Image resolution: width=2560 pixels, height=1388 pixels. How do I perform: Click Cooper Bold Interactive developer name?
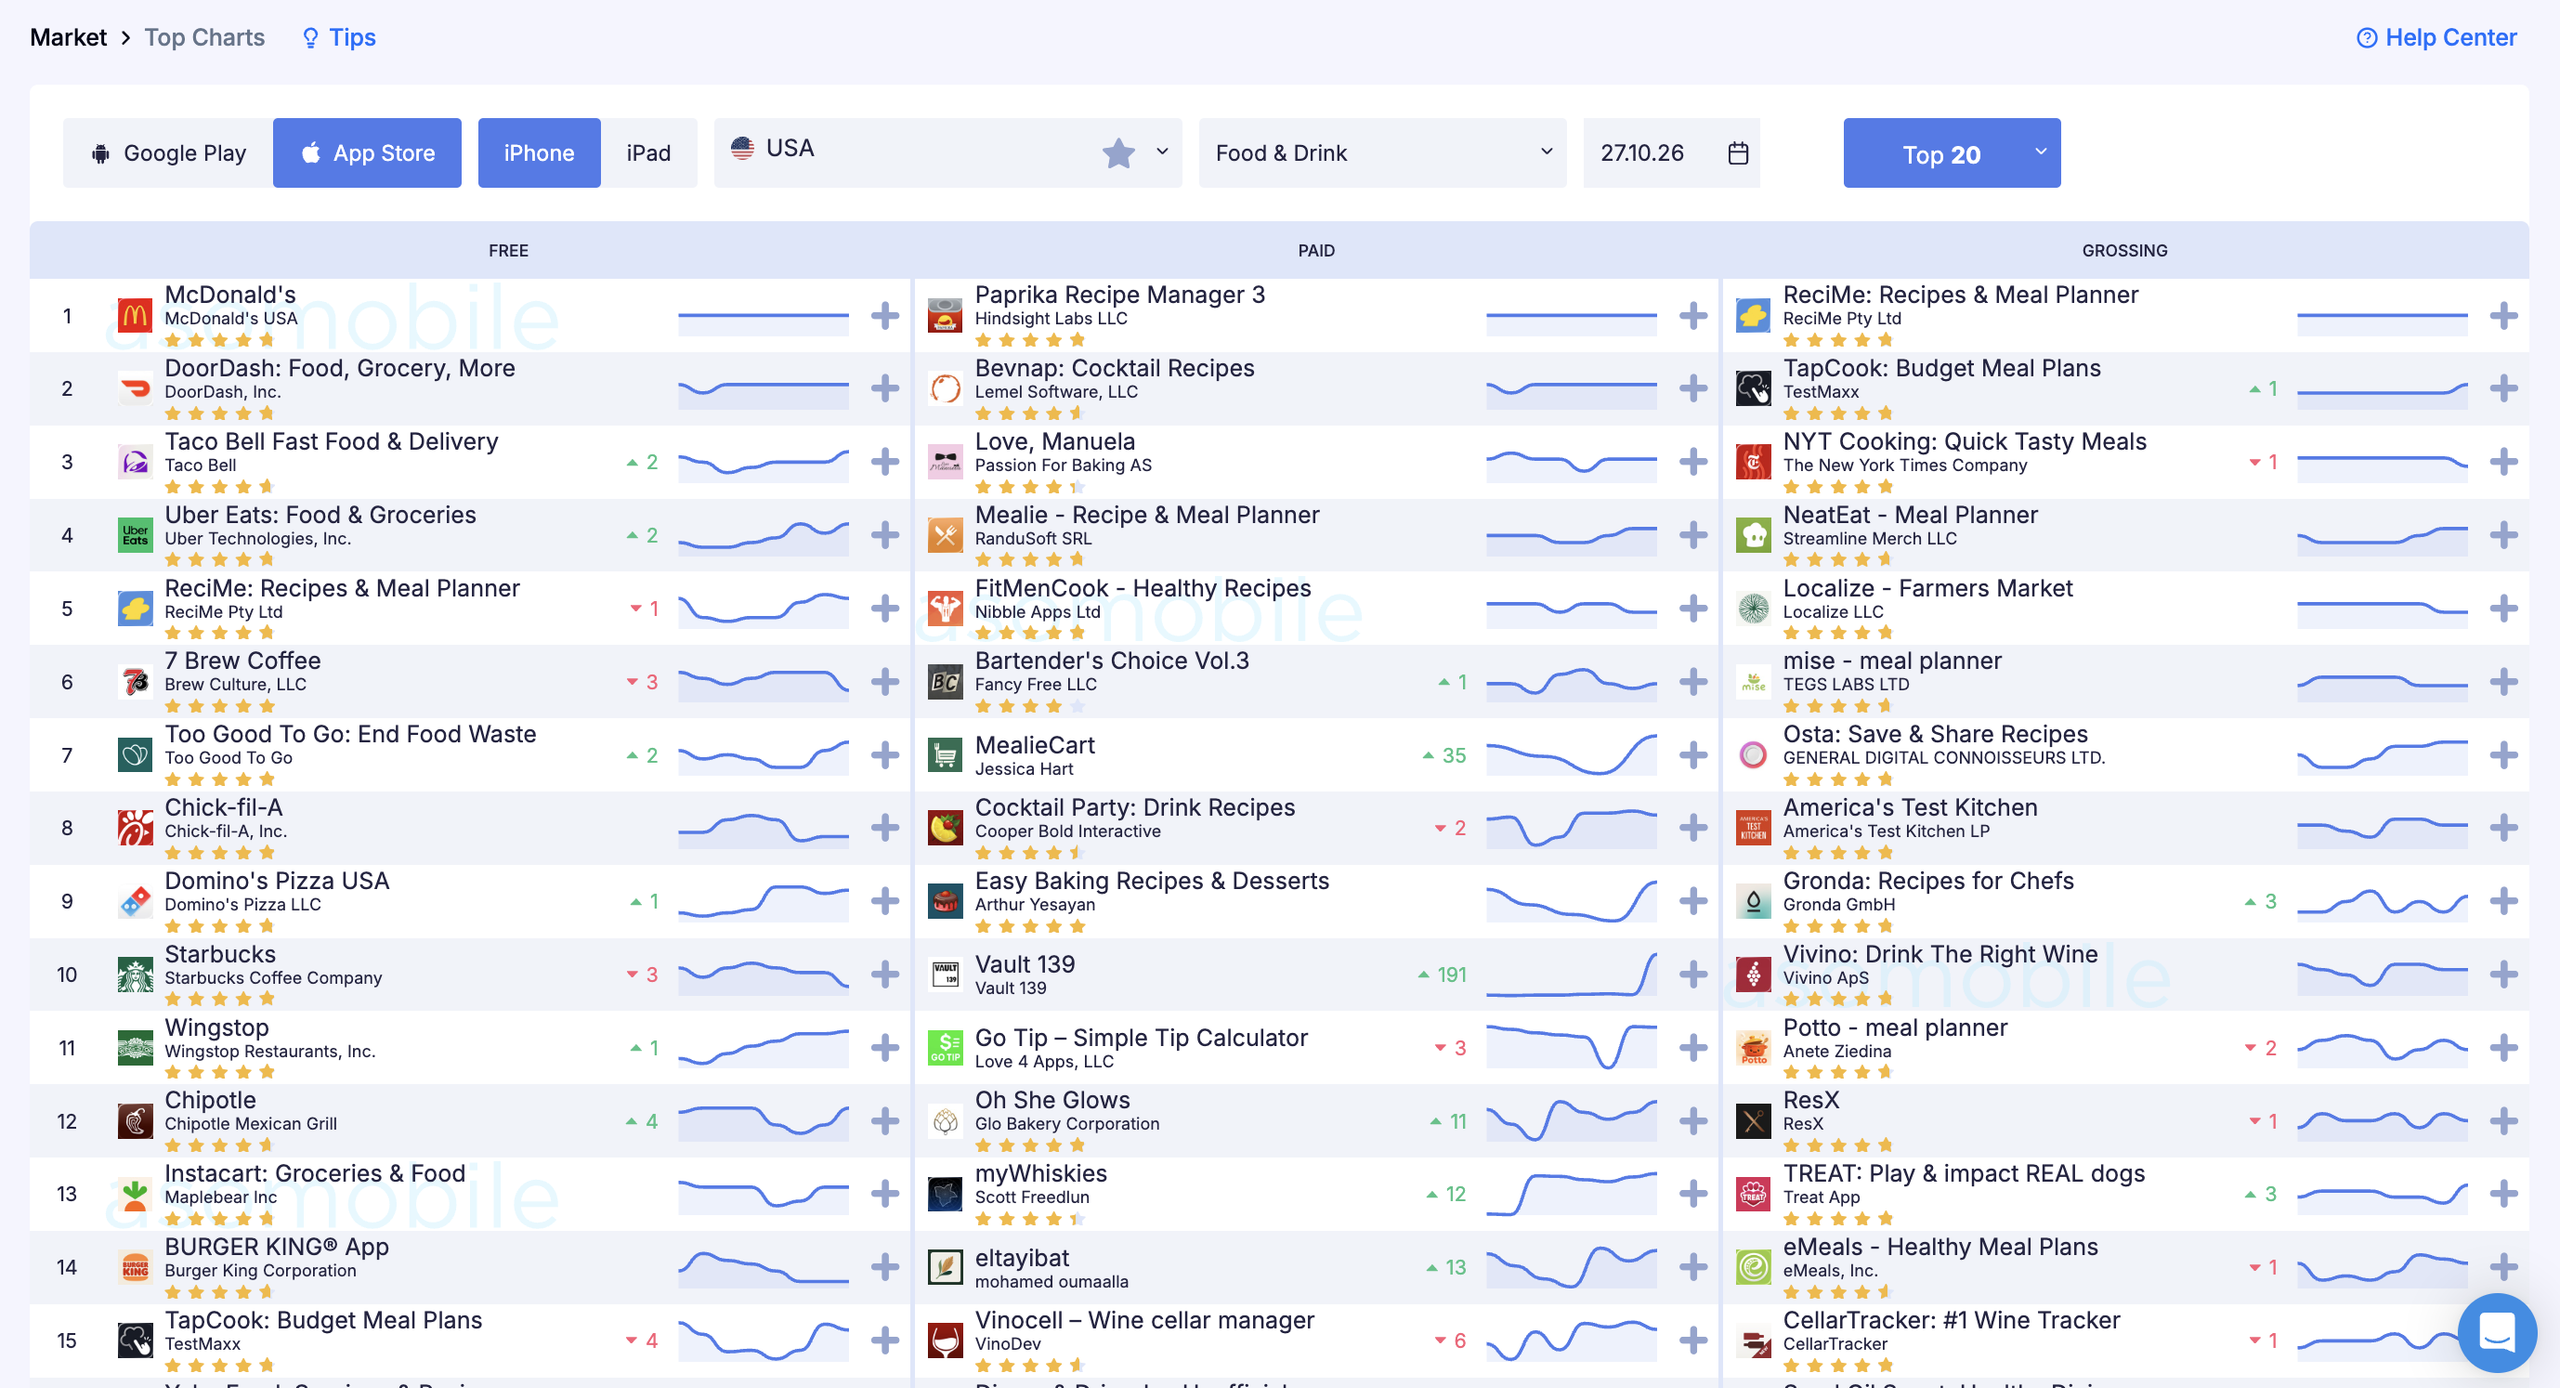(1068, 831)
